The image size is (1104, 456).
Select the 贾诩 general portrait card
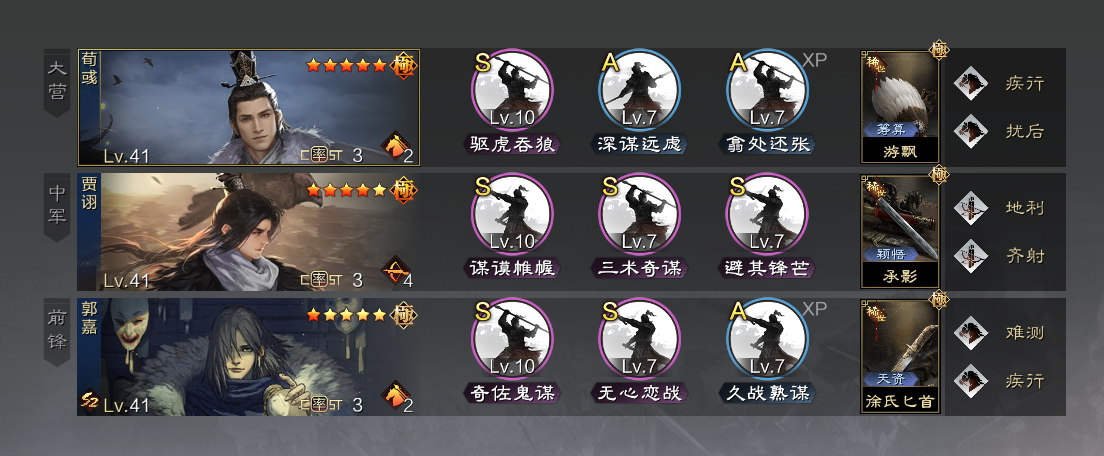(x=249, y=232)
